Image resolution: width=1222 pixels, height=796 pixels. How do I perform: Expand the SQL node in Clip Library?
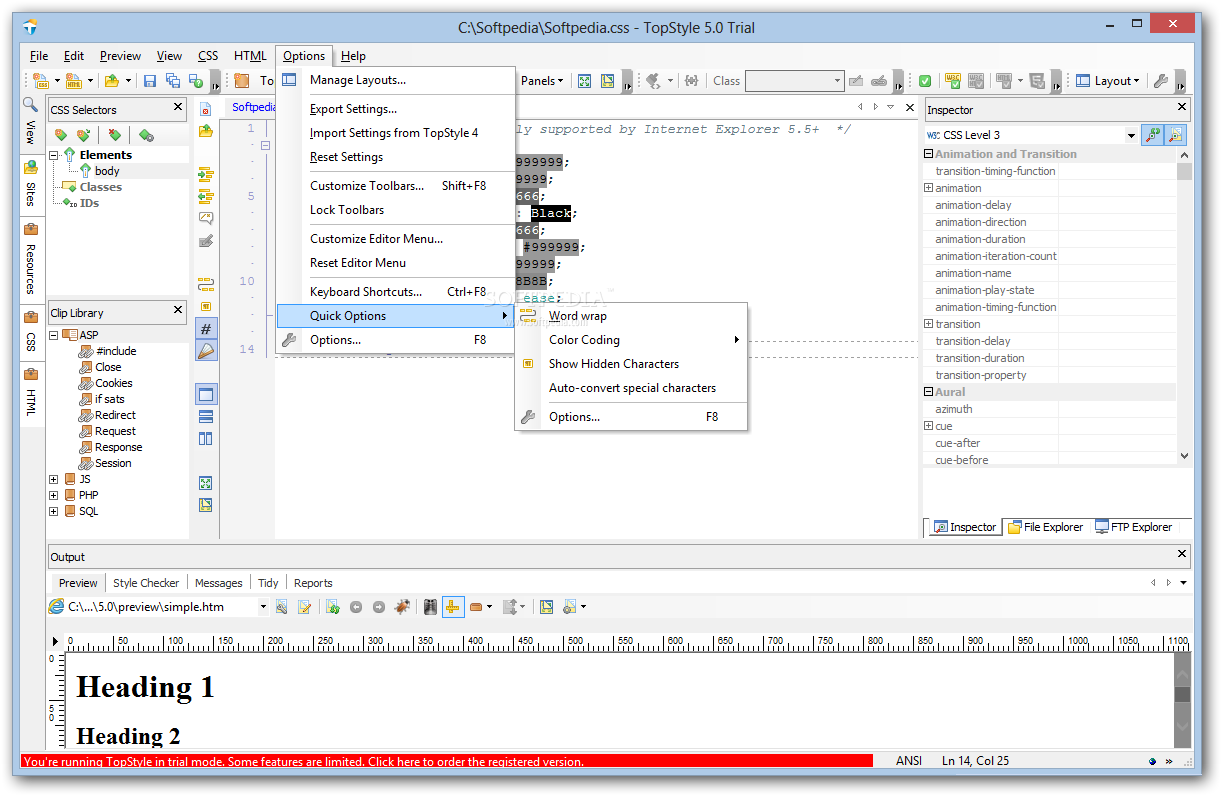(54, 511)
